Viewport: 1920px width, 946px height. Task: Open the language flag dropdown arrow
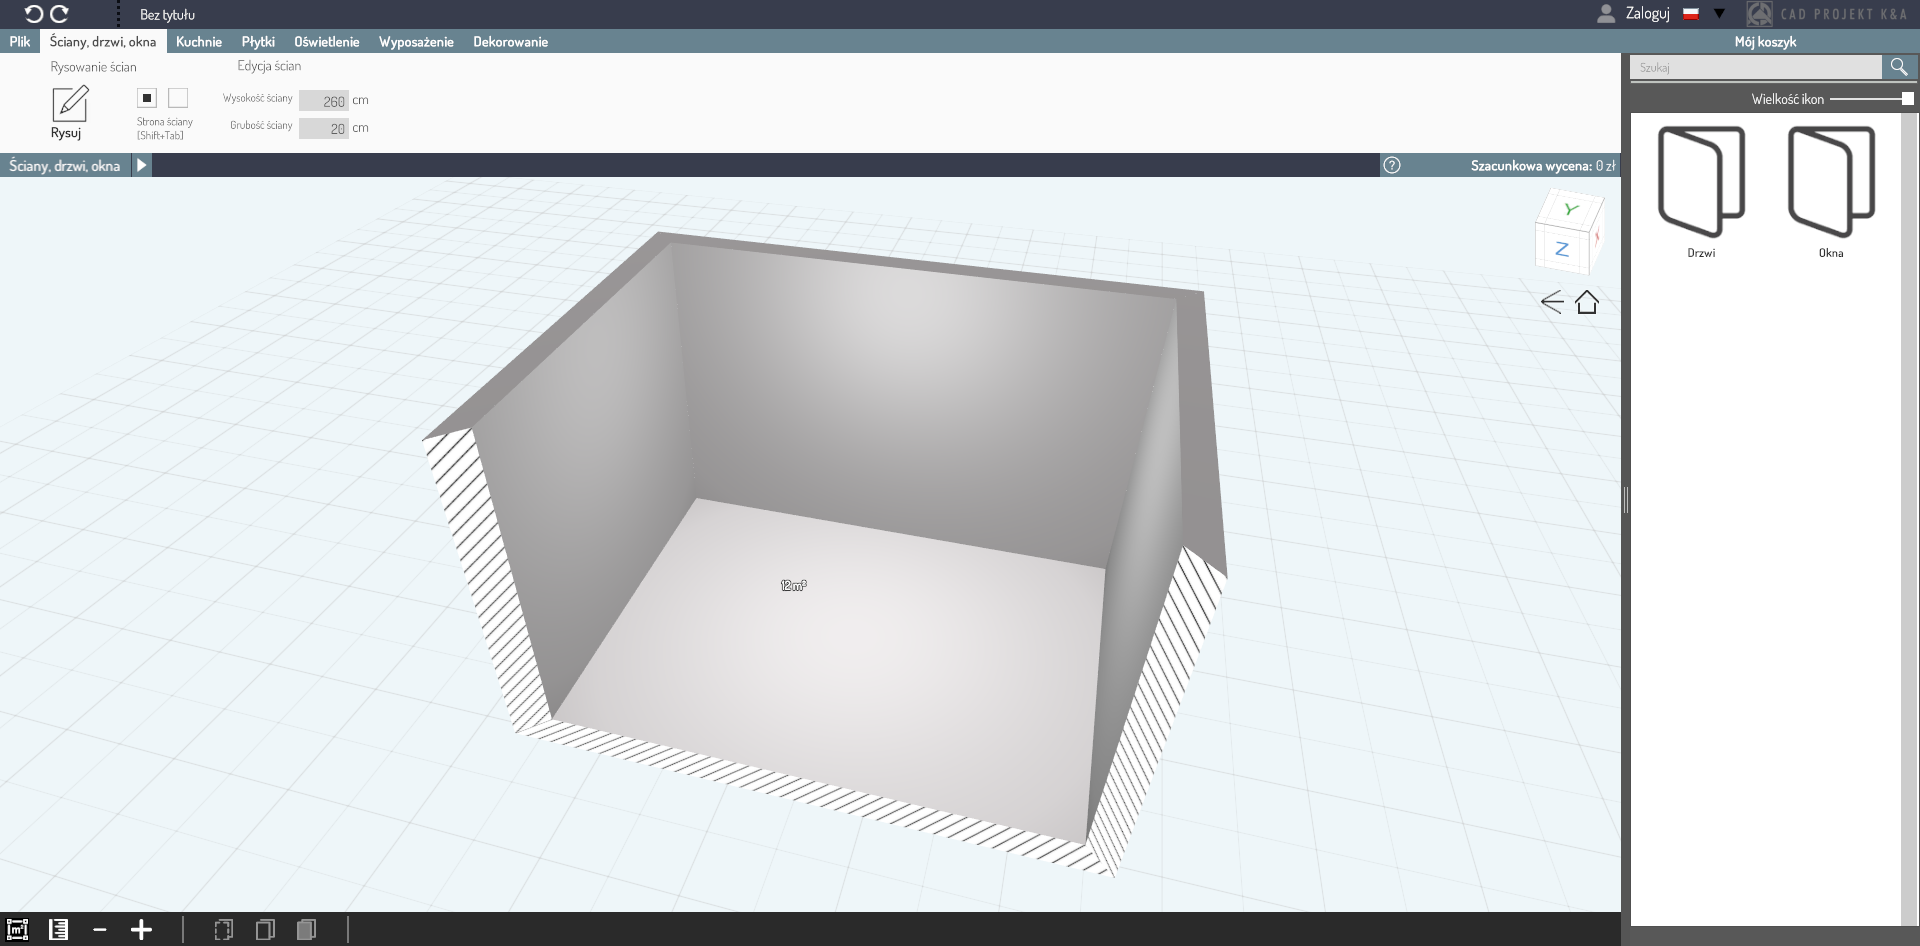point(1719,14)
